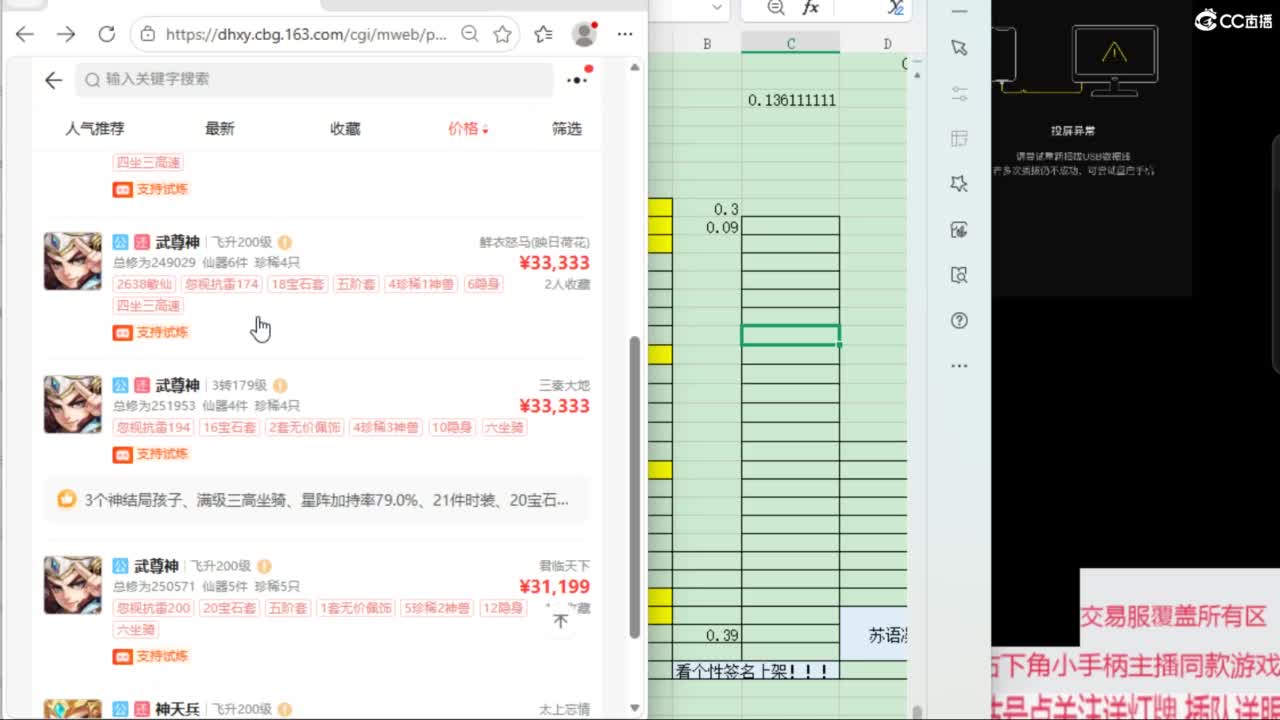
Task: Click 武尊神 title of the 3转179级 listing
Action: (177, 385)
